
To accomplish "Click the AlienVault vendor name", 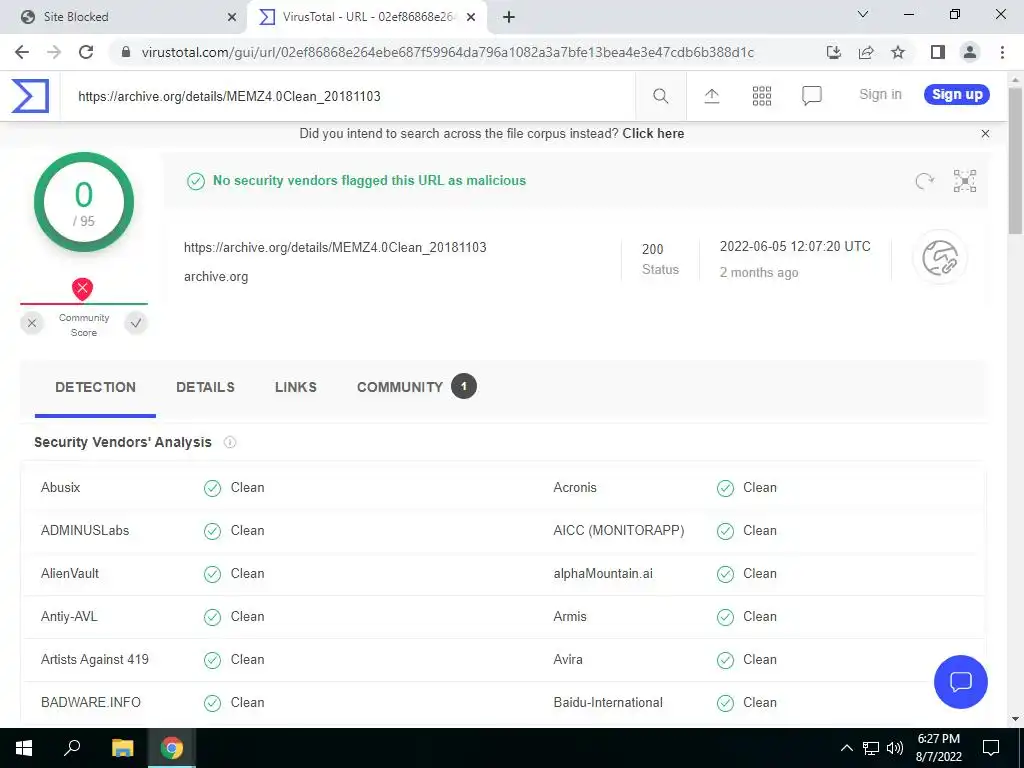I will (70, 574).
